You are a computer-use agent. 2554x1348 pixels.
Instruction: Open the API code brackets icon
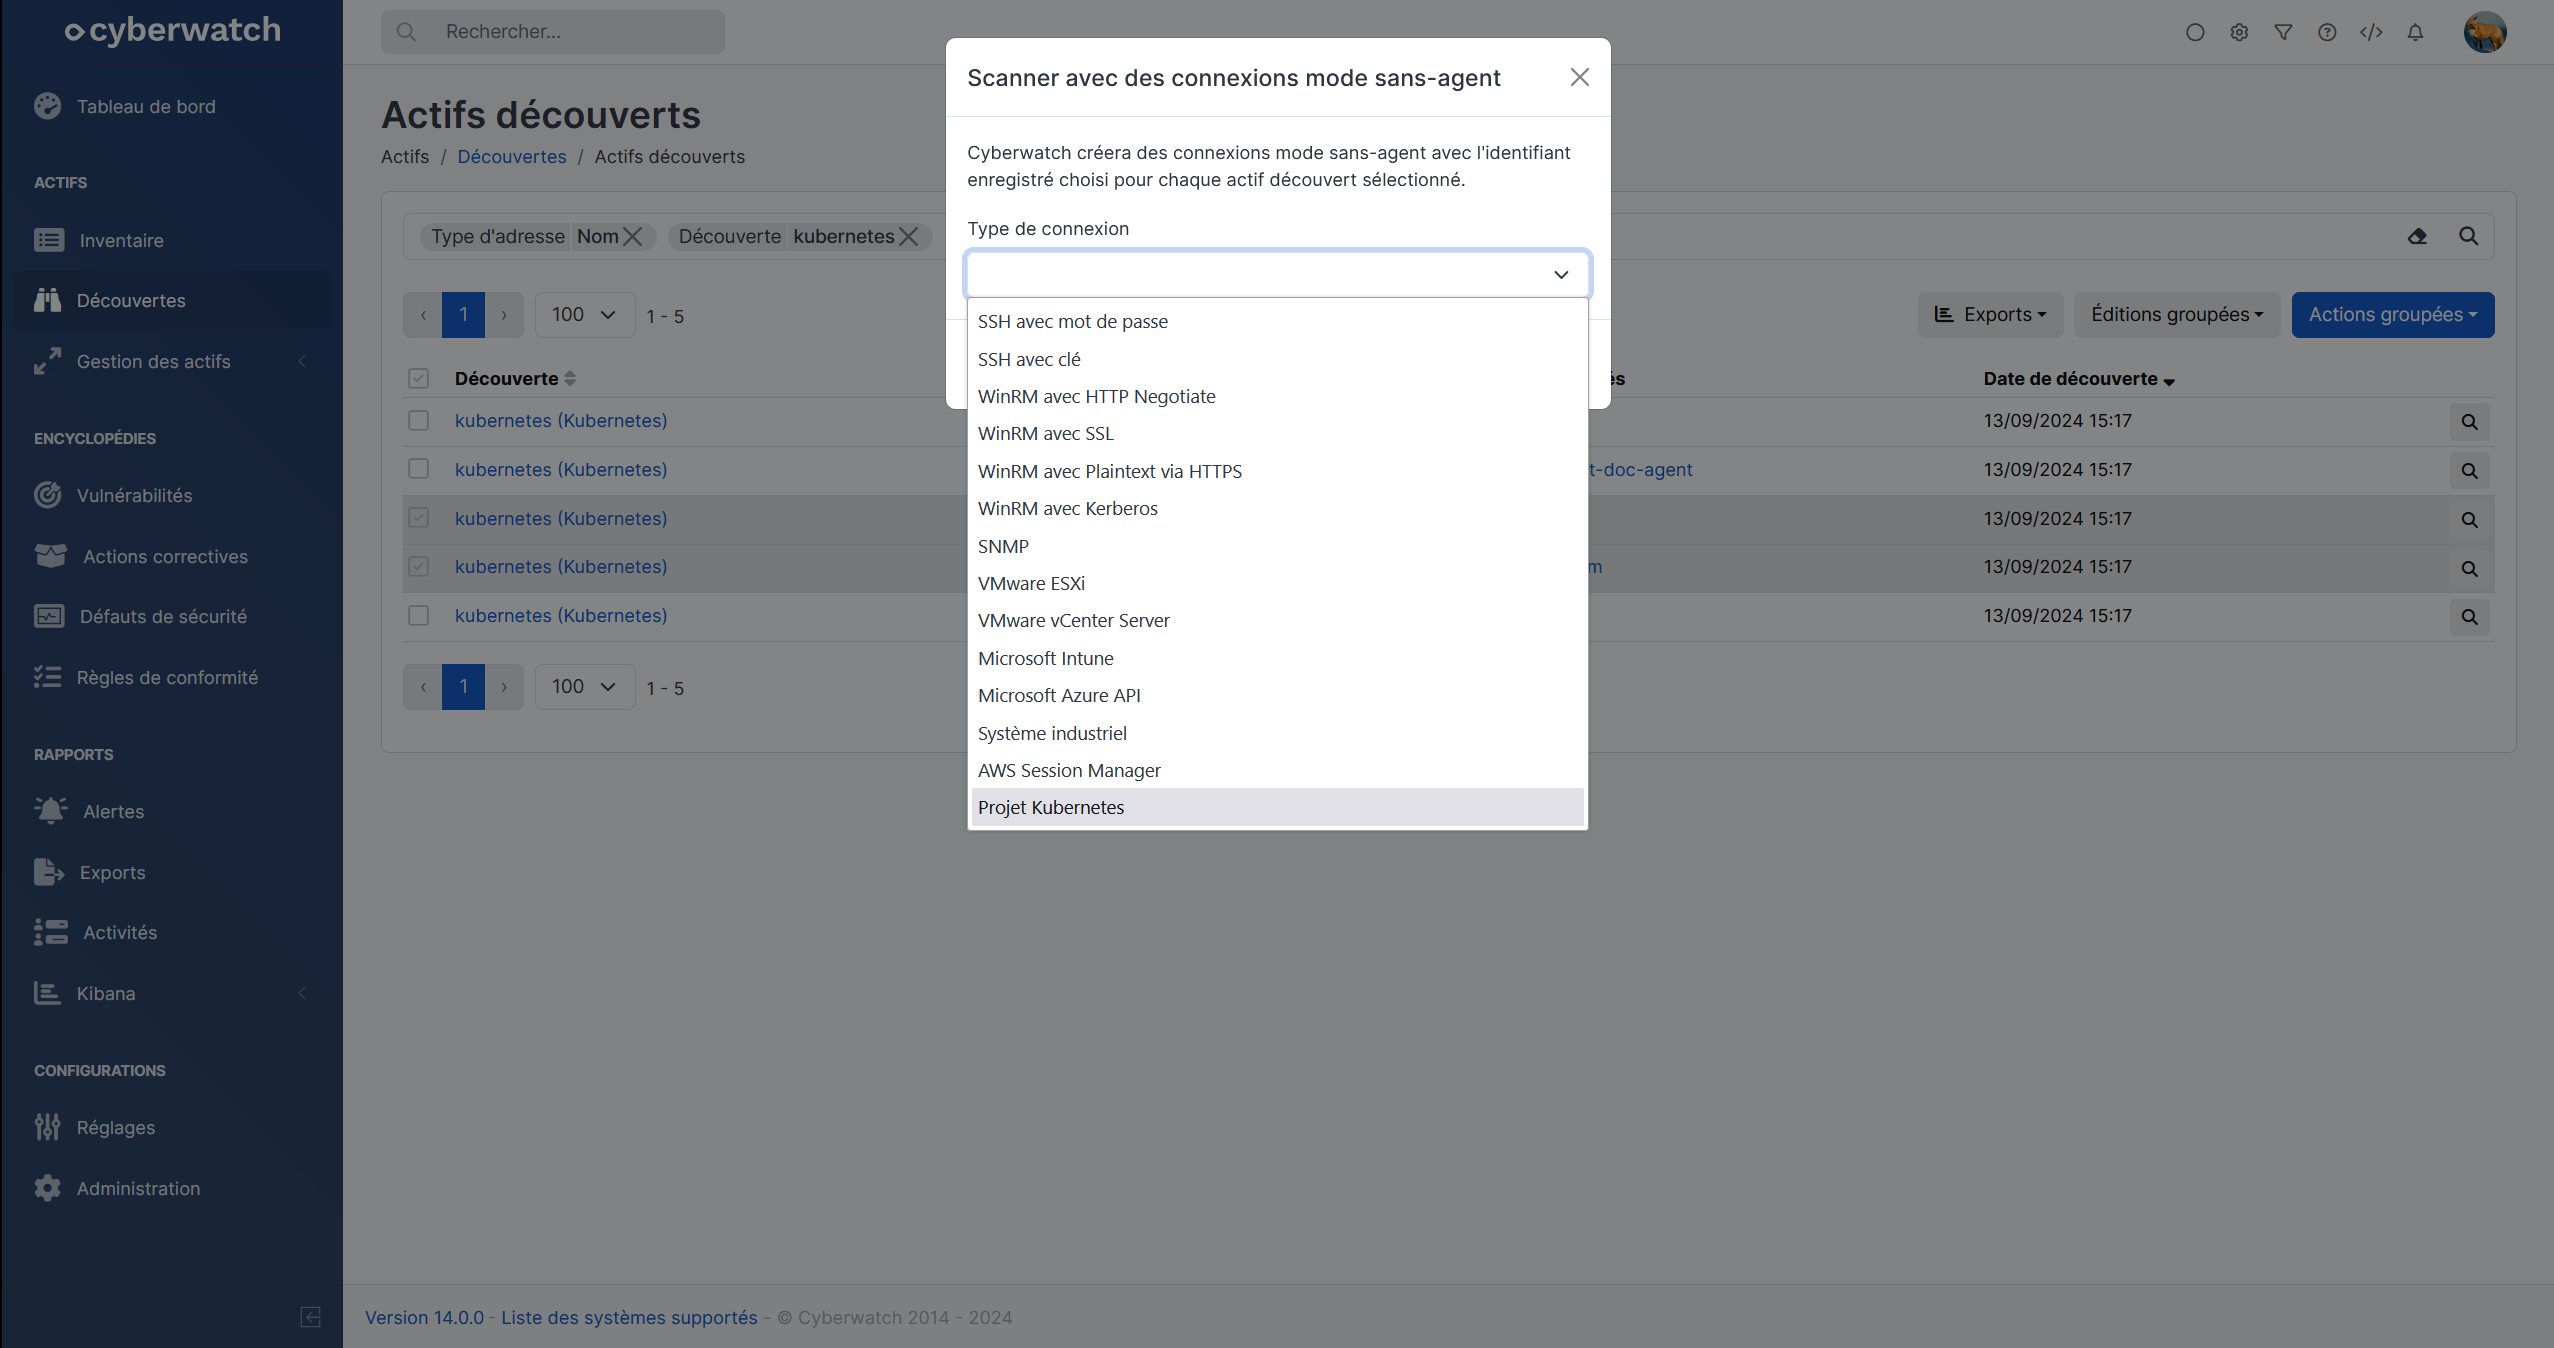click(x=2371, y=32)
